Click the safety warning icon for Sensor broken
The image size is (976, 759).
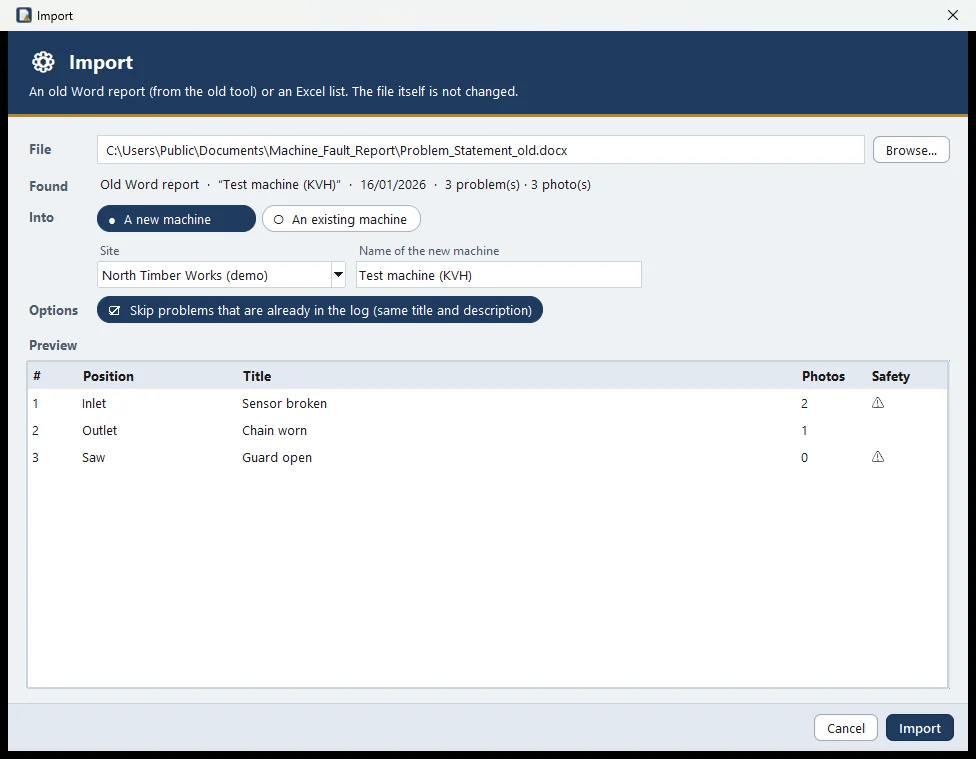tap(878, 403)
